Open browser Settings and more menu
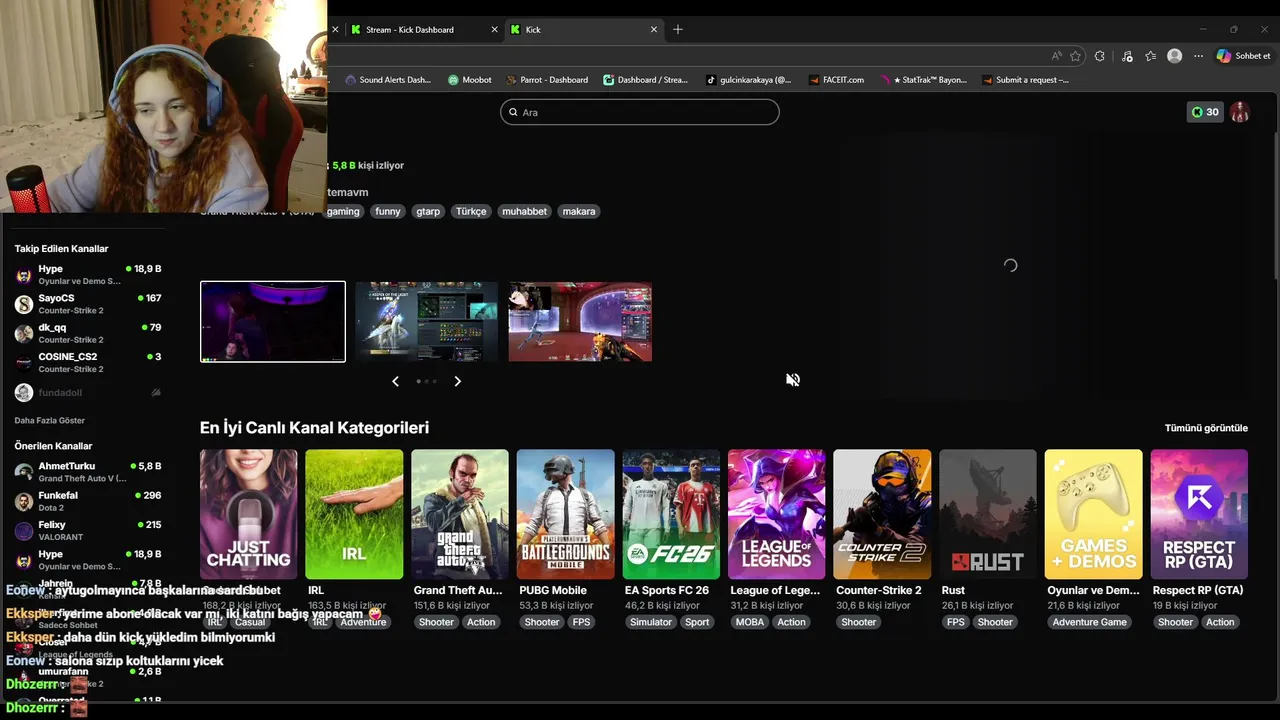The width and height of the screenshot is (1280, 720). [x=1198, y=56]
